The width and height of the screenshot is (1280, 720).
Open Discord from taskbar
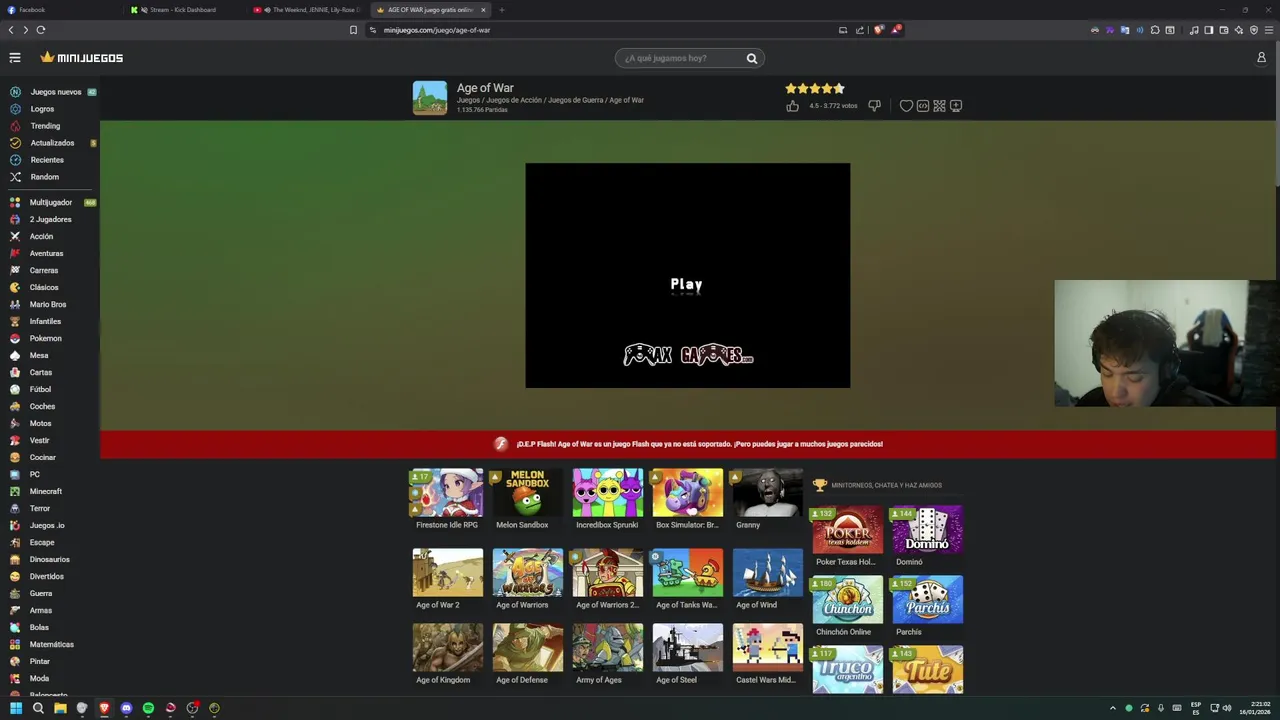point(126,708)
